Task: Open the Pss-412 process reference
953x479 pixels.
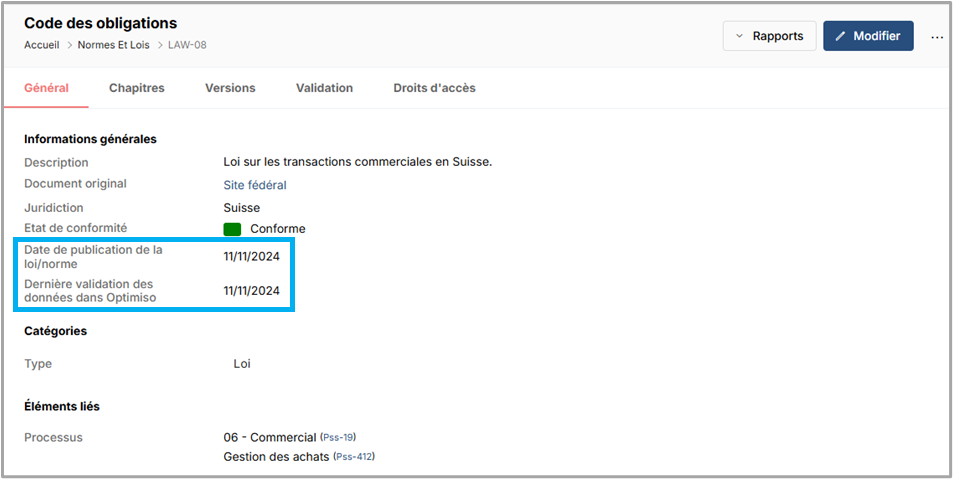Action: [354, 457]
